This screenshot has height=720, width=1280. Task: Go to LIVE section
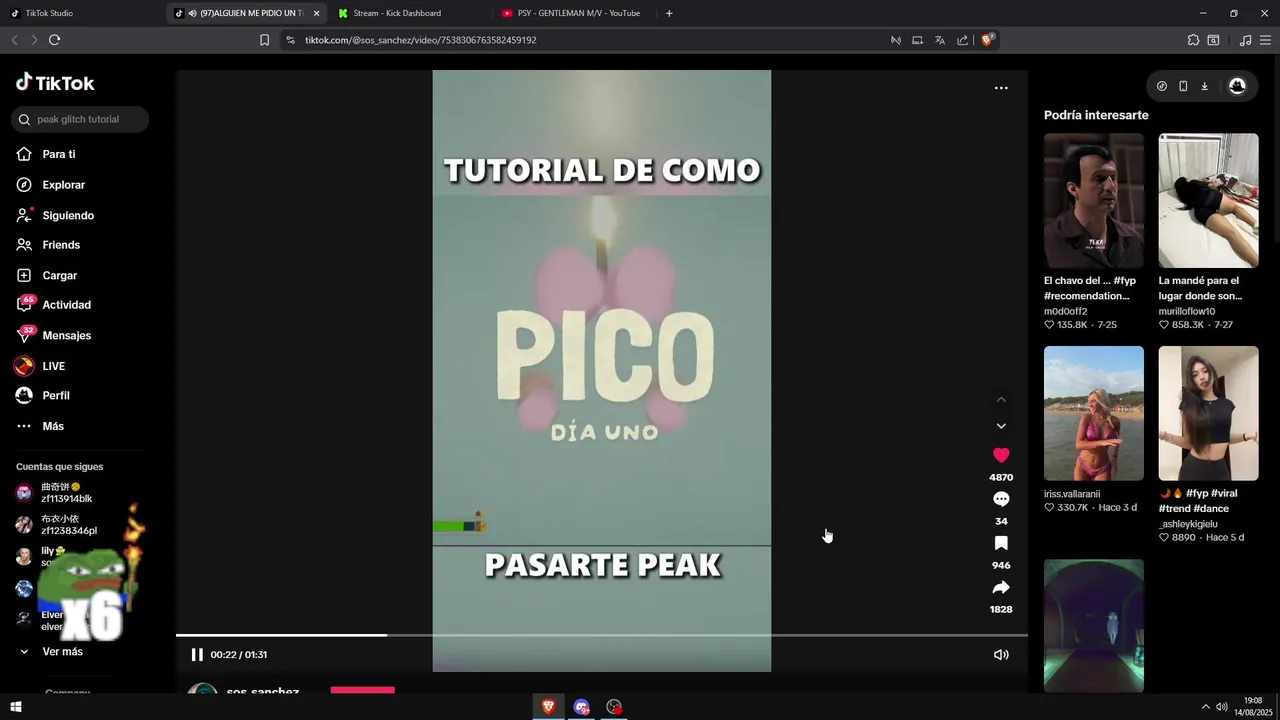(x=53, y=366)
